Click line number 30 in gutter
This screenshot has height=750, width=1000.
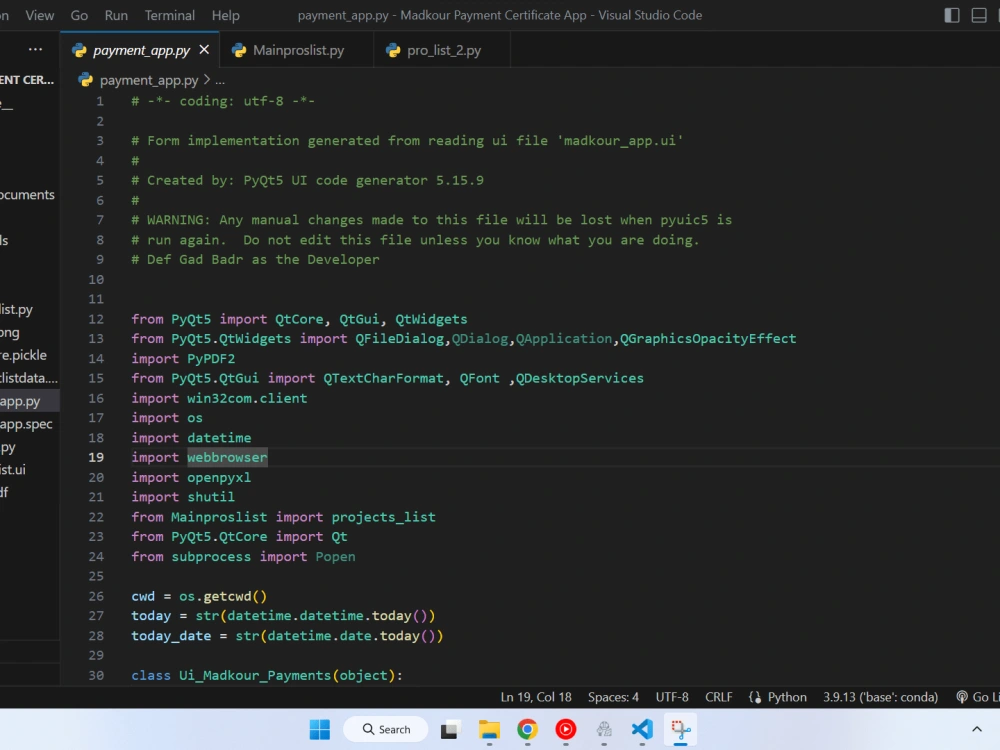96,675
